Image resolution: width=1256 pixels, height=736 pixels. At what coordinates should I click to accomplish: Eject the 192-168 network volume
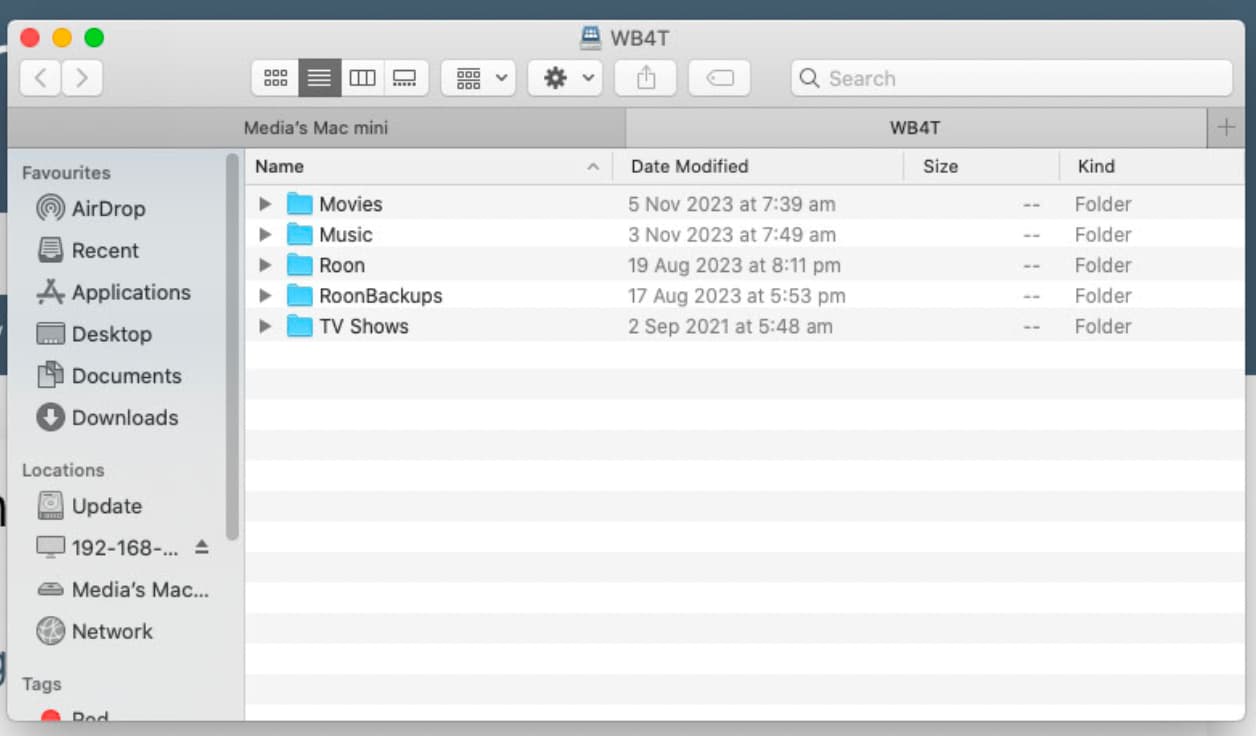[202, 547]
